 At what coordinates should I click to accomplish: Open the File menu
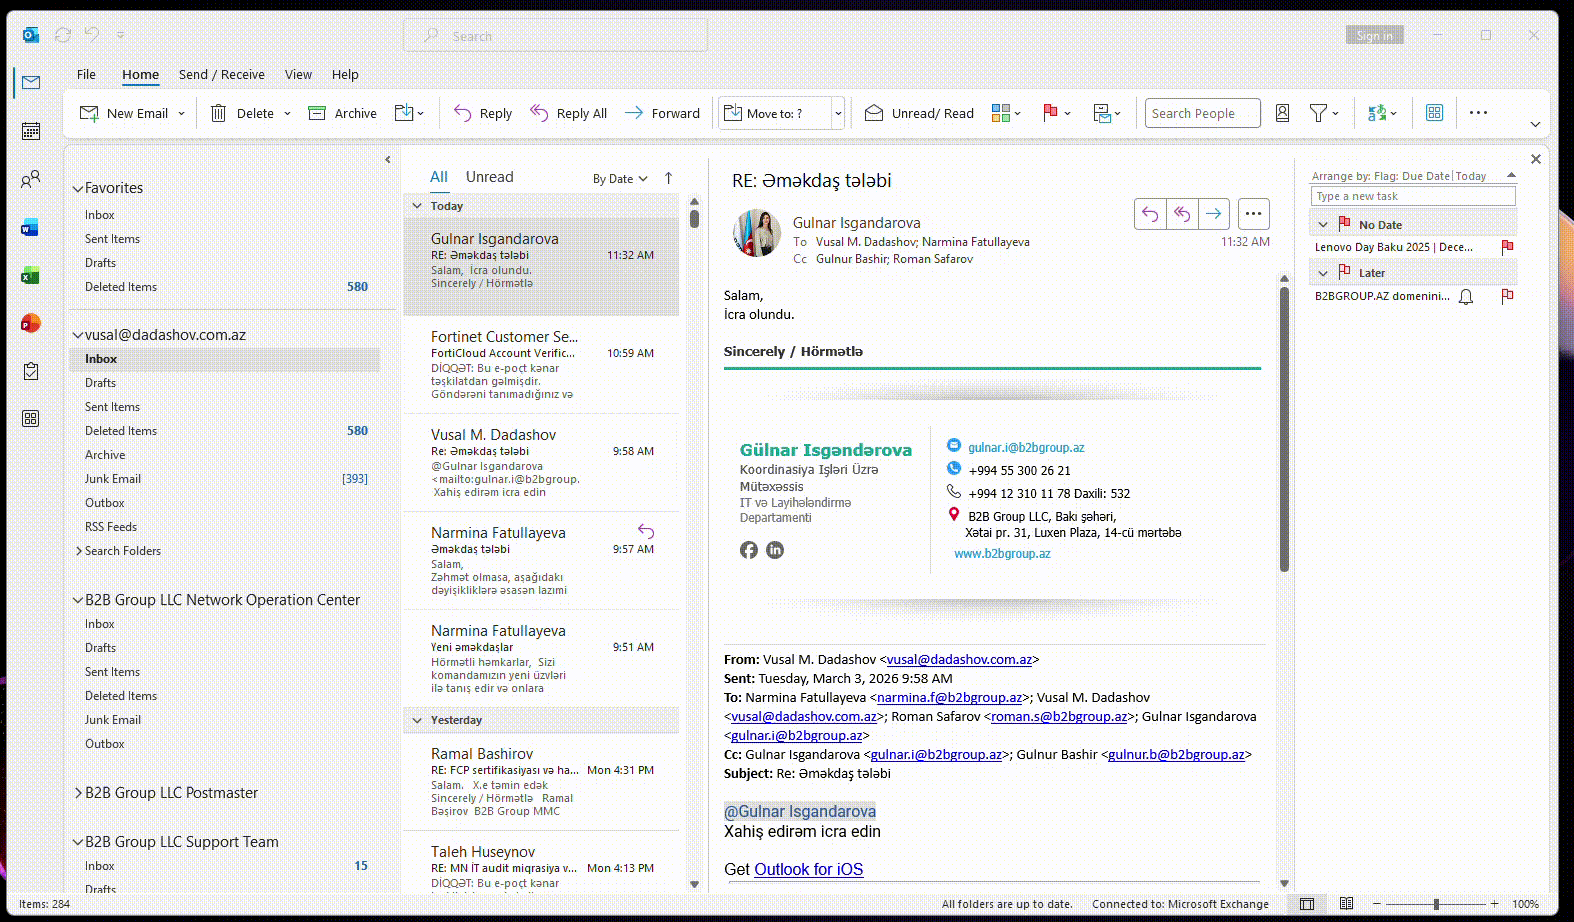[86, 74]
